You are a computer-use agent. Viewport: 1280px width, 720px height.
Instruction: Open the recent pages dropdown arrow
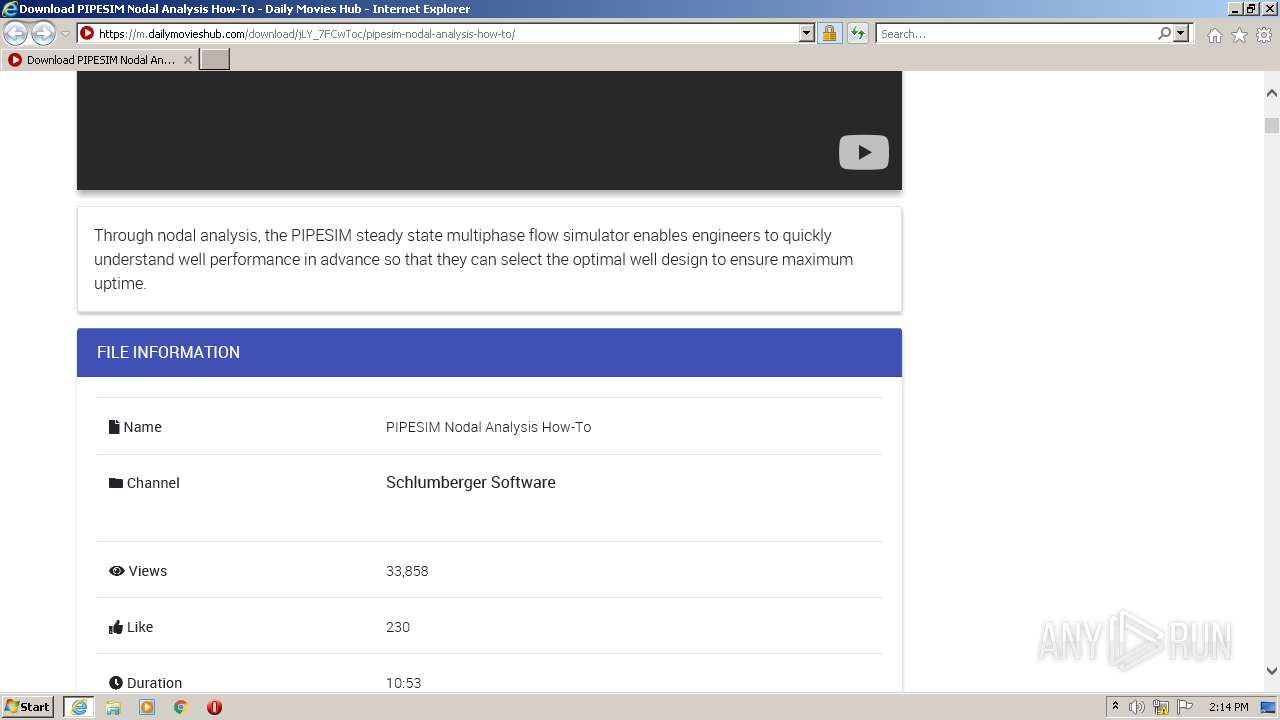(65, 34)
